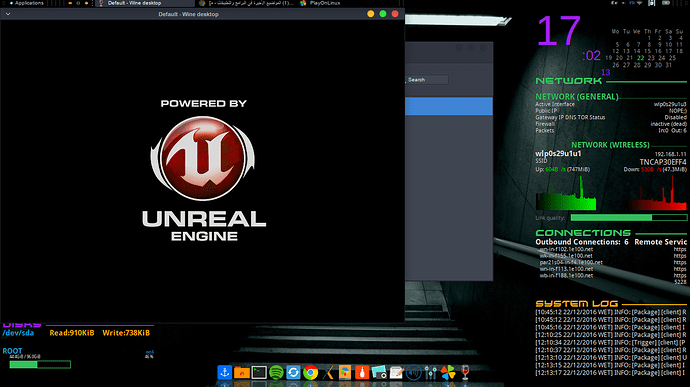
Task: Click the 192.168.1.11 IP address
Action: click(x=671, y=154)
